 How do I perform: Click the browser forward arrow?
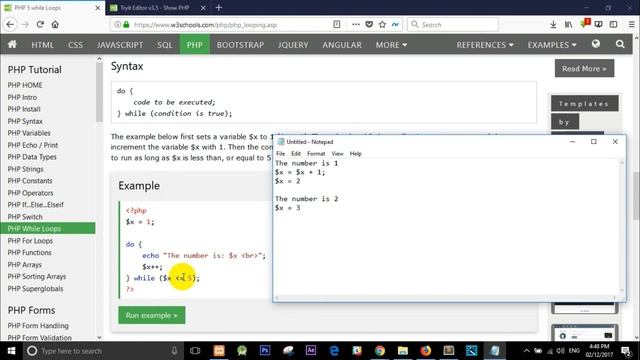click(x=25, y=24)
